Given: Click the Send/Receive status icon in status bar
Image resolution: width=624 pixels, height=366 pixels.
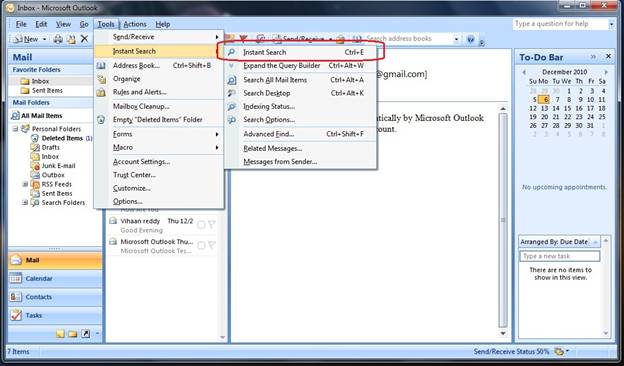Looking at the screenshot, I should (560, 352).
